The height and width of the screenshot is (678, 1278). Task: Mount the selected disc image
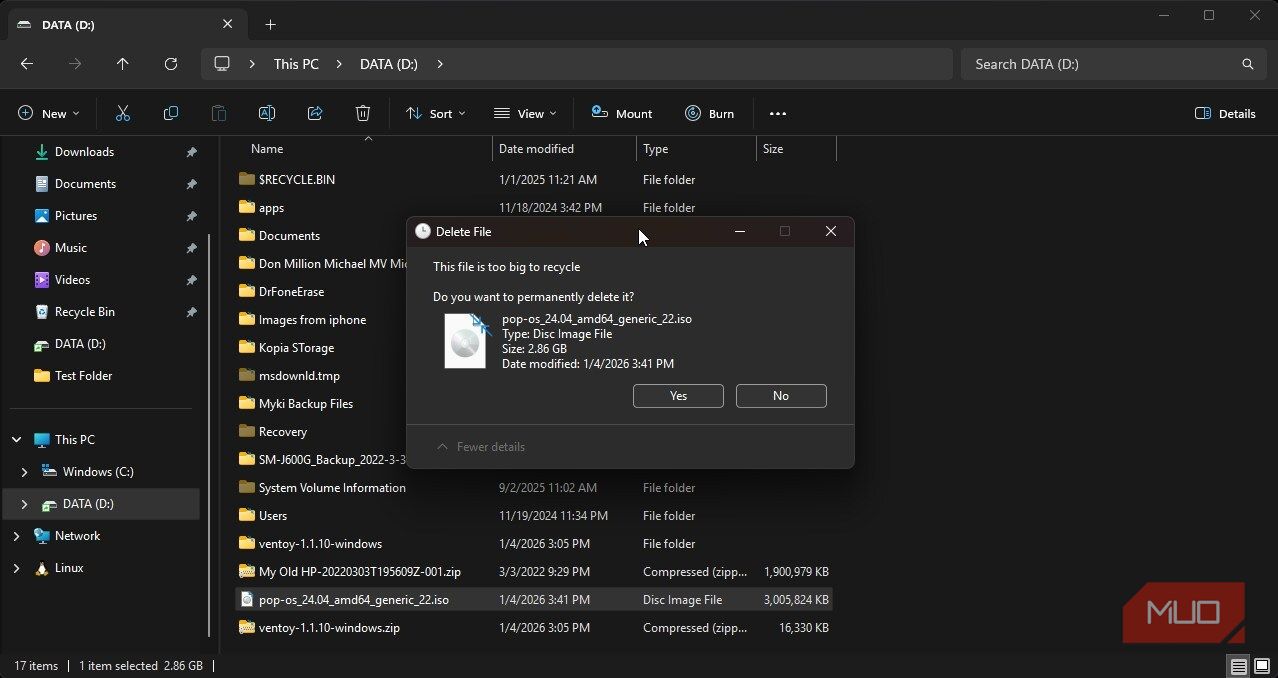coord(621,114)
